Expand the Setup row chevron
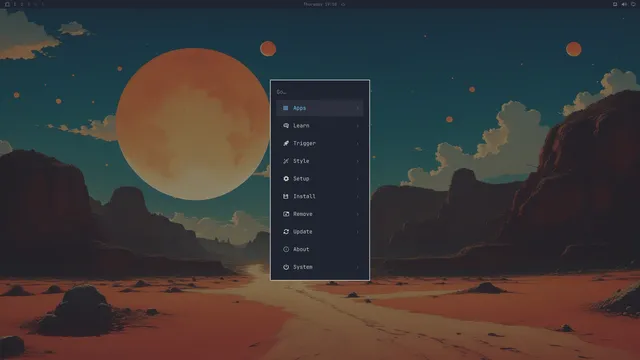The image size is (640, 360). tap(358, 179)
